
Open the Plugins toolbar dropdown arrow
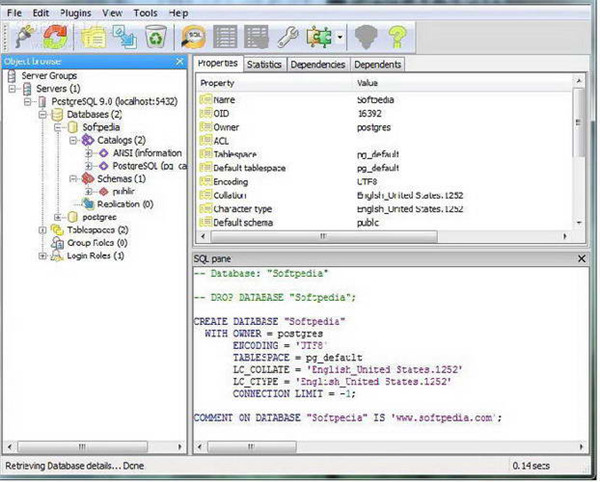click(x=341, y=38)
